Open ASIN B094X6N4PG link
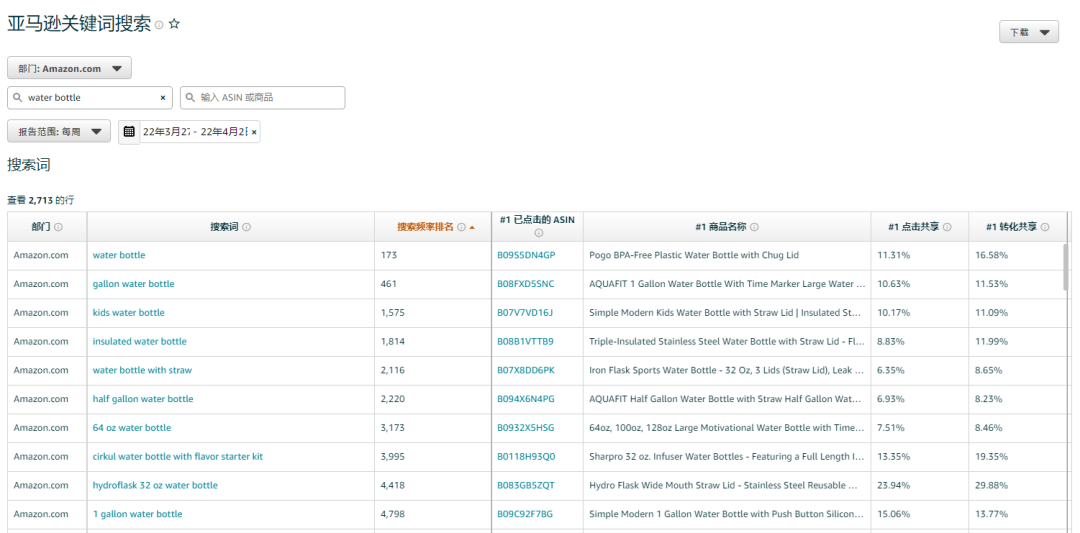 pyautogui.click(x=526, y=399)
